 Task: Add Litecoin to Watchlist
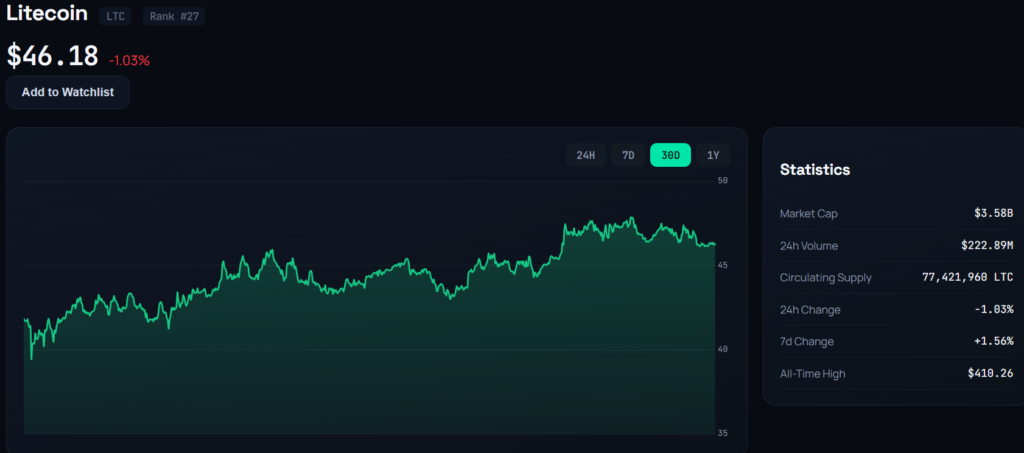point(68,92)
